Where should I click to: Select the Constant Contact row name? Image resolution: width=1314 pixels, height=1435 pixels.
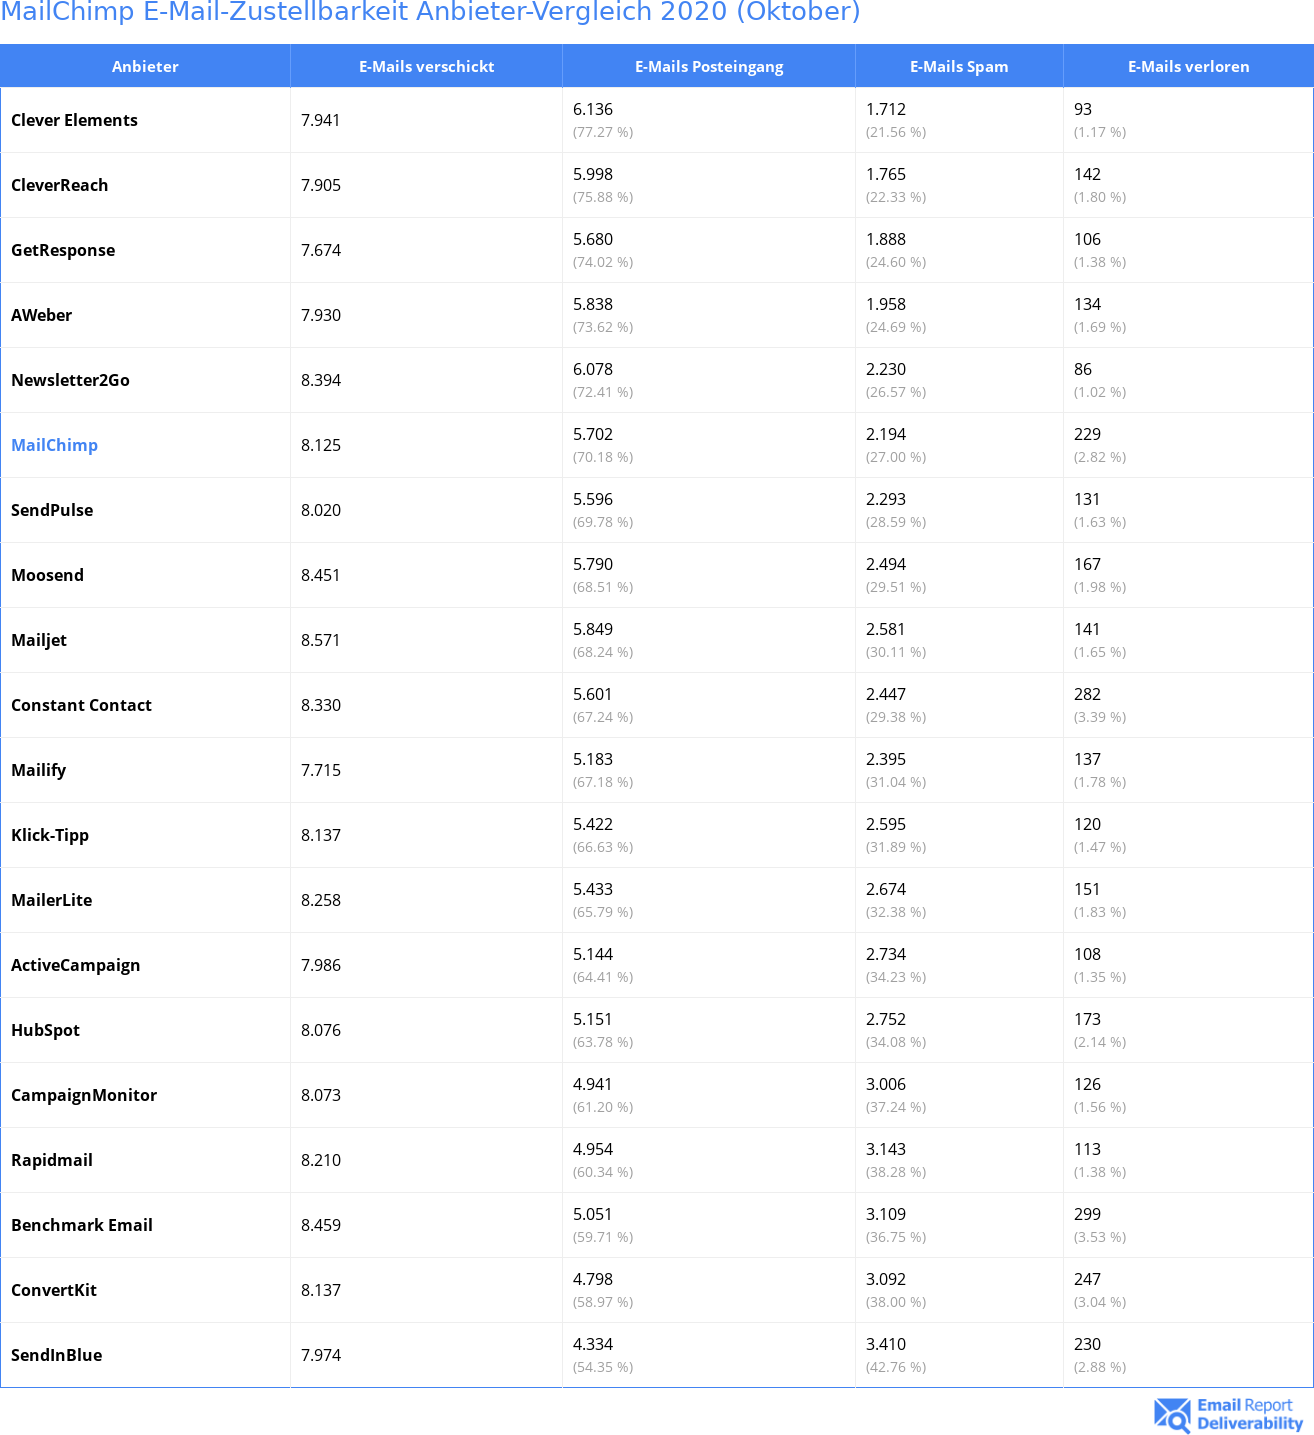(81, 705)
